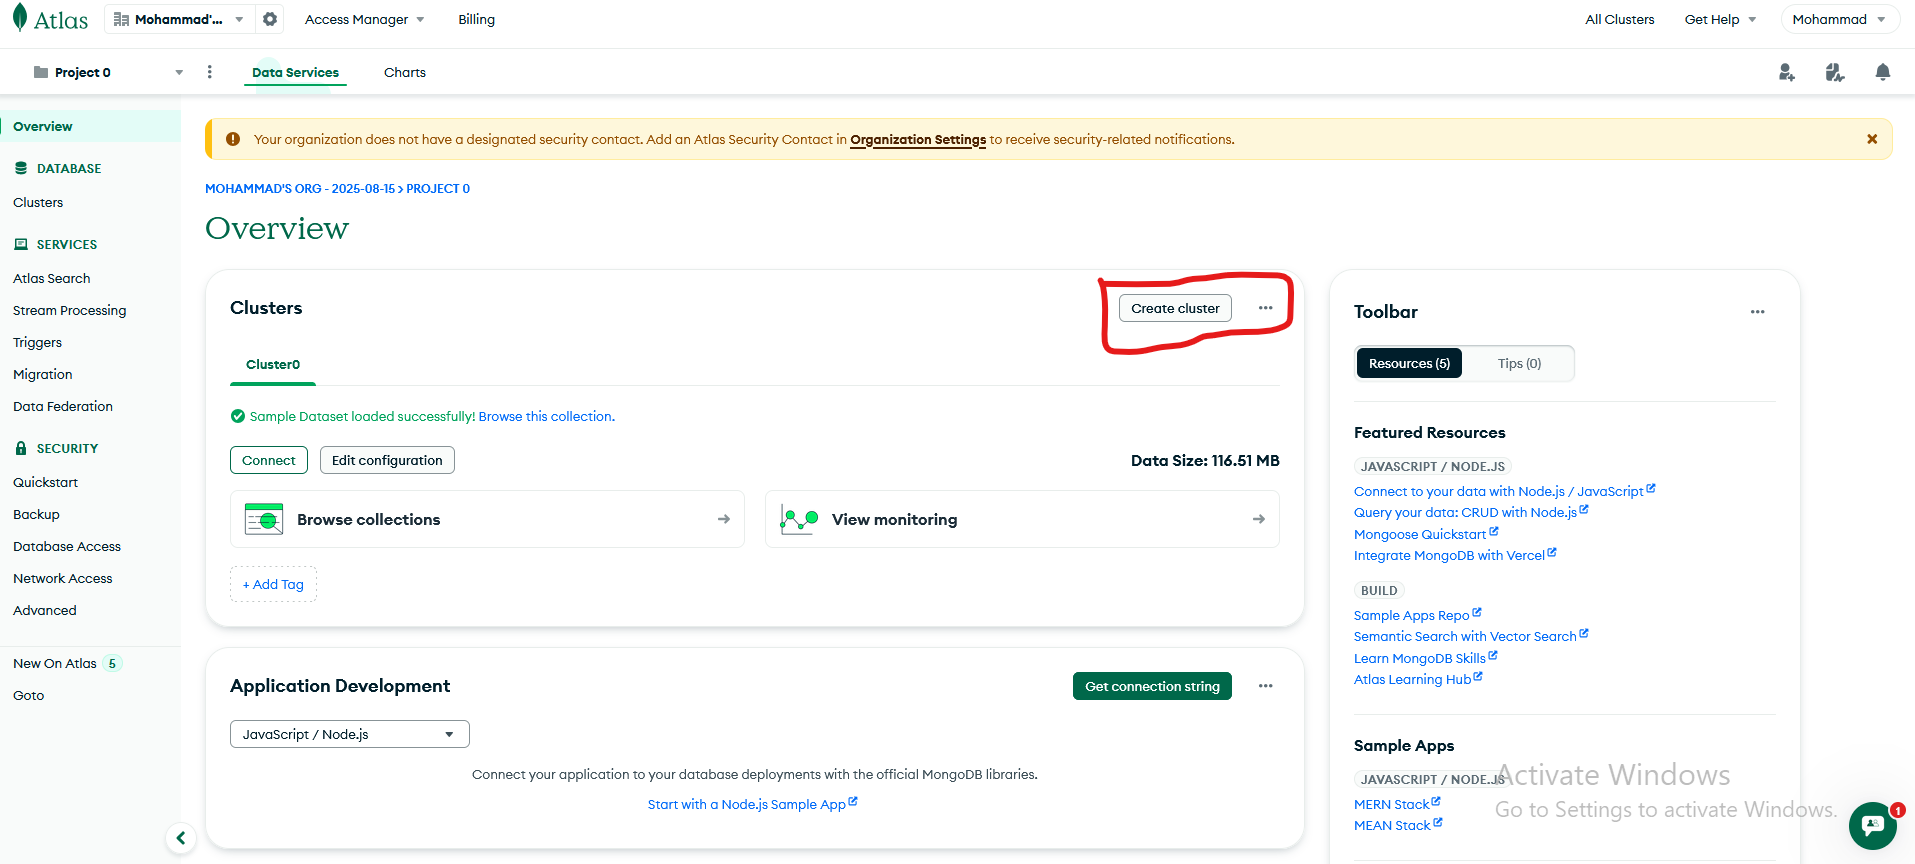The width and height of the screenshot is (1915, 864).
Task: Click the invite user icon
Action: (x=1787, y=72)
